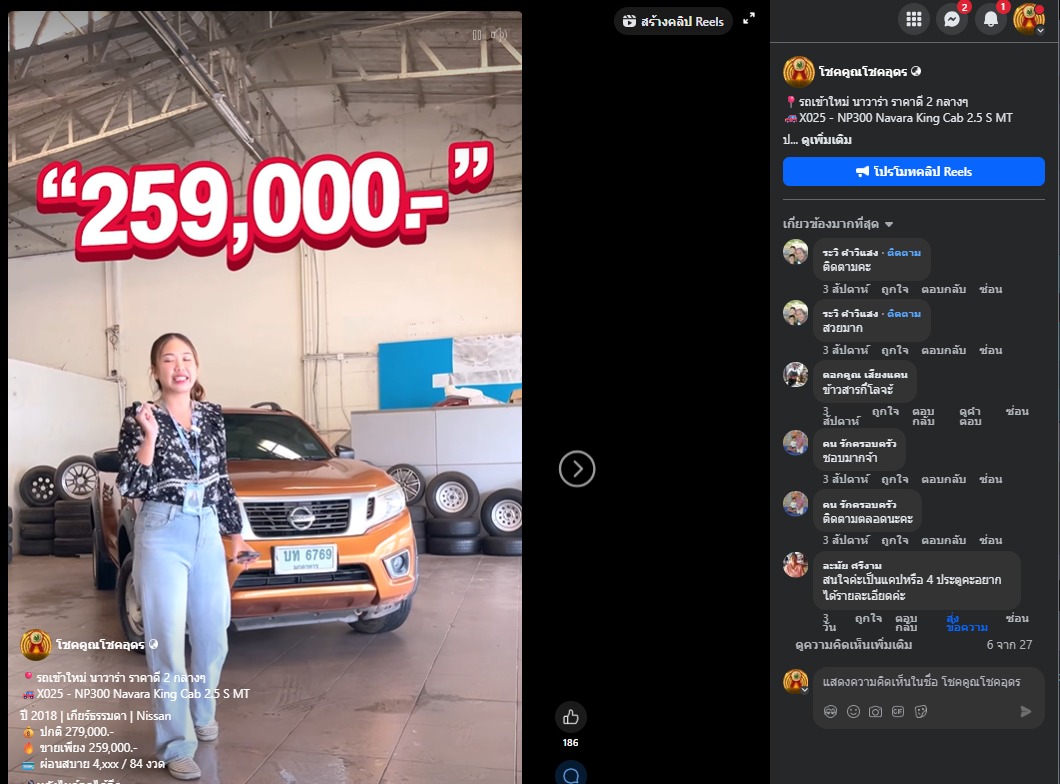Mute the reel's sound with the speaker icon
Viewport: 1060px width, 784px height.
click(x=498, y=34)
